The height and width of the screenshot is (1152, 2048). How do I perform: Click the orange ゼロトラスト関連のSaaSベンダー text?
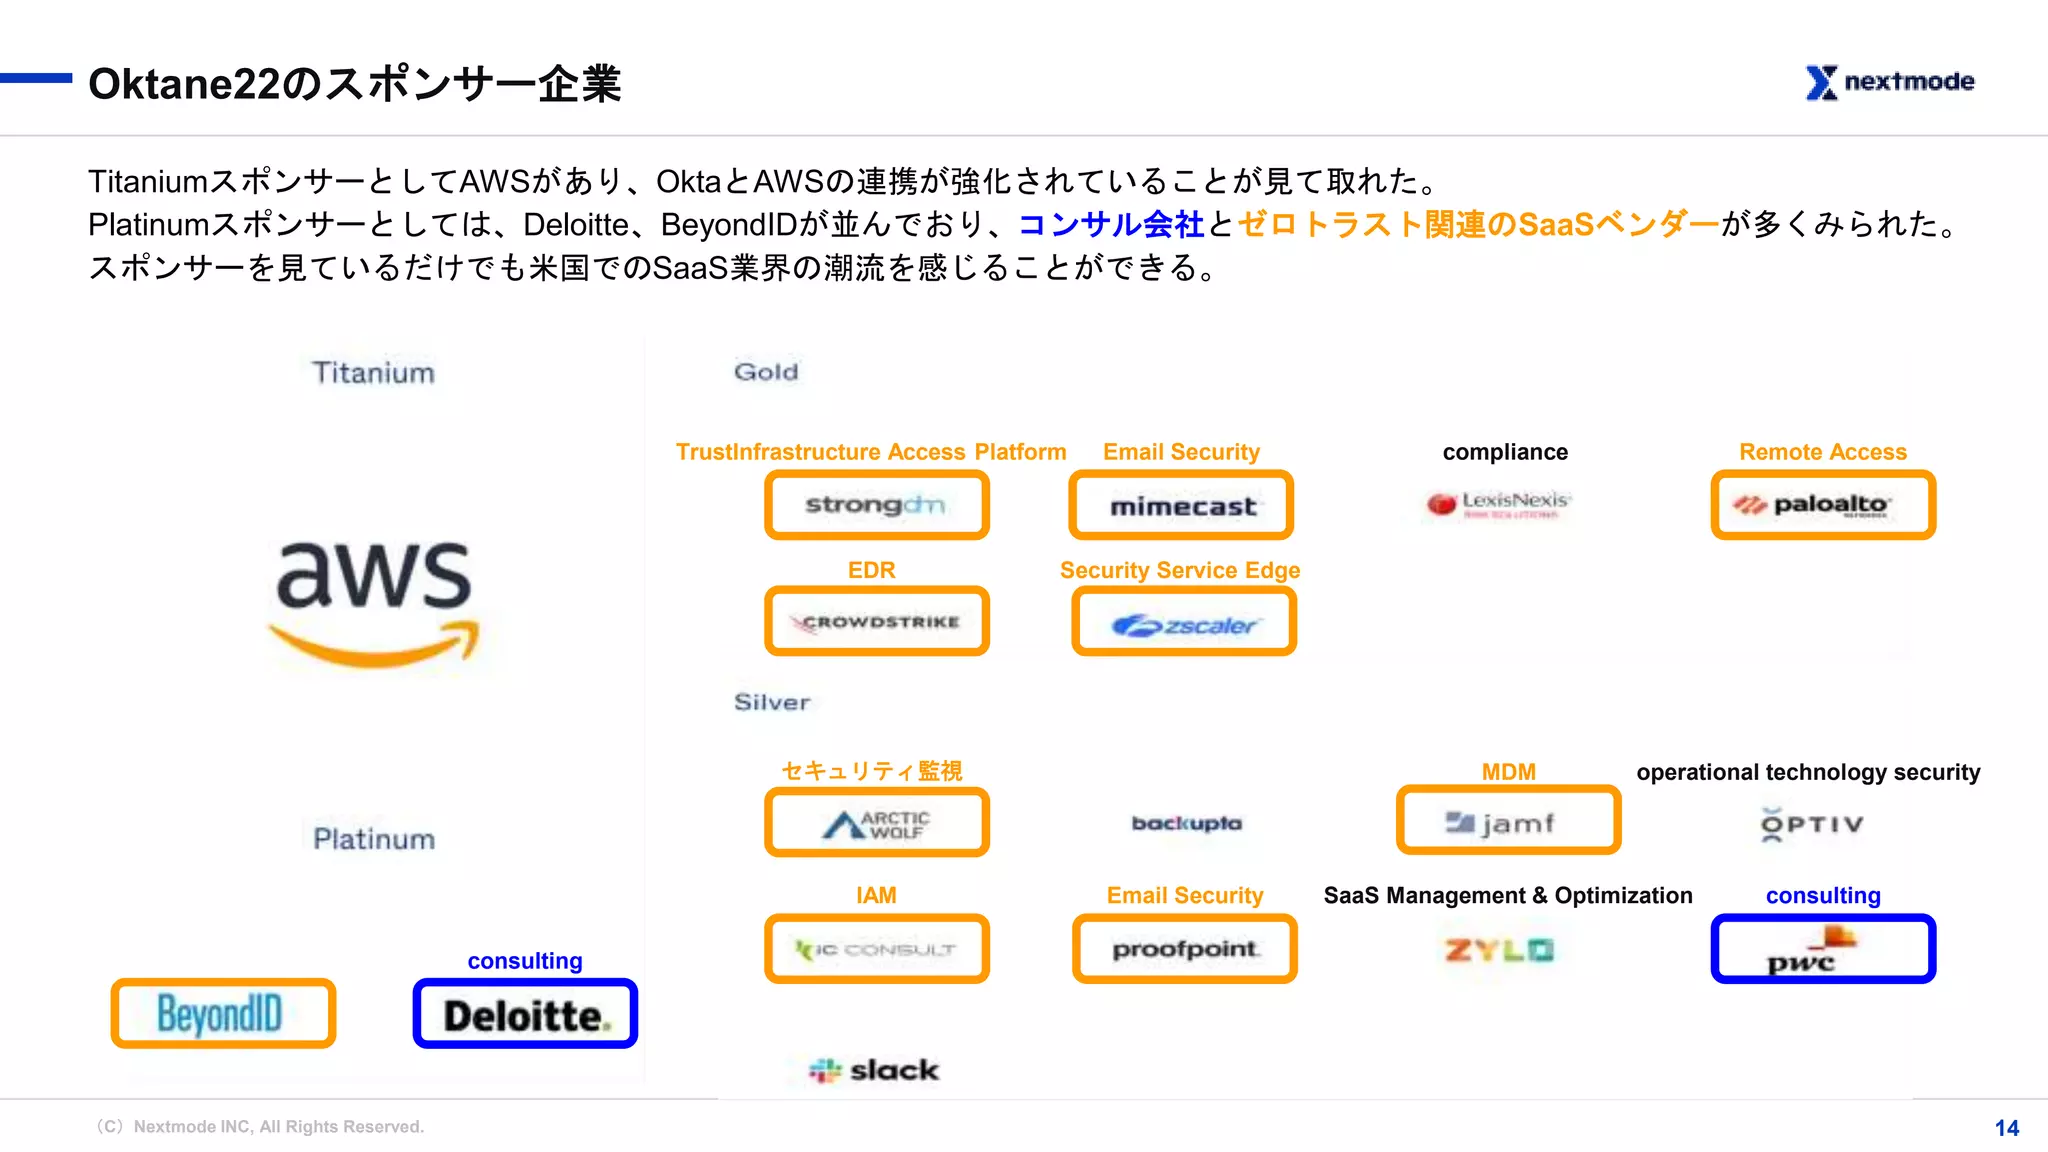[1479, 224]
